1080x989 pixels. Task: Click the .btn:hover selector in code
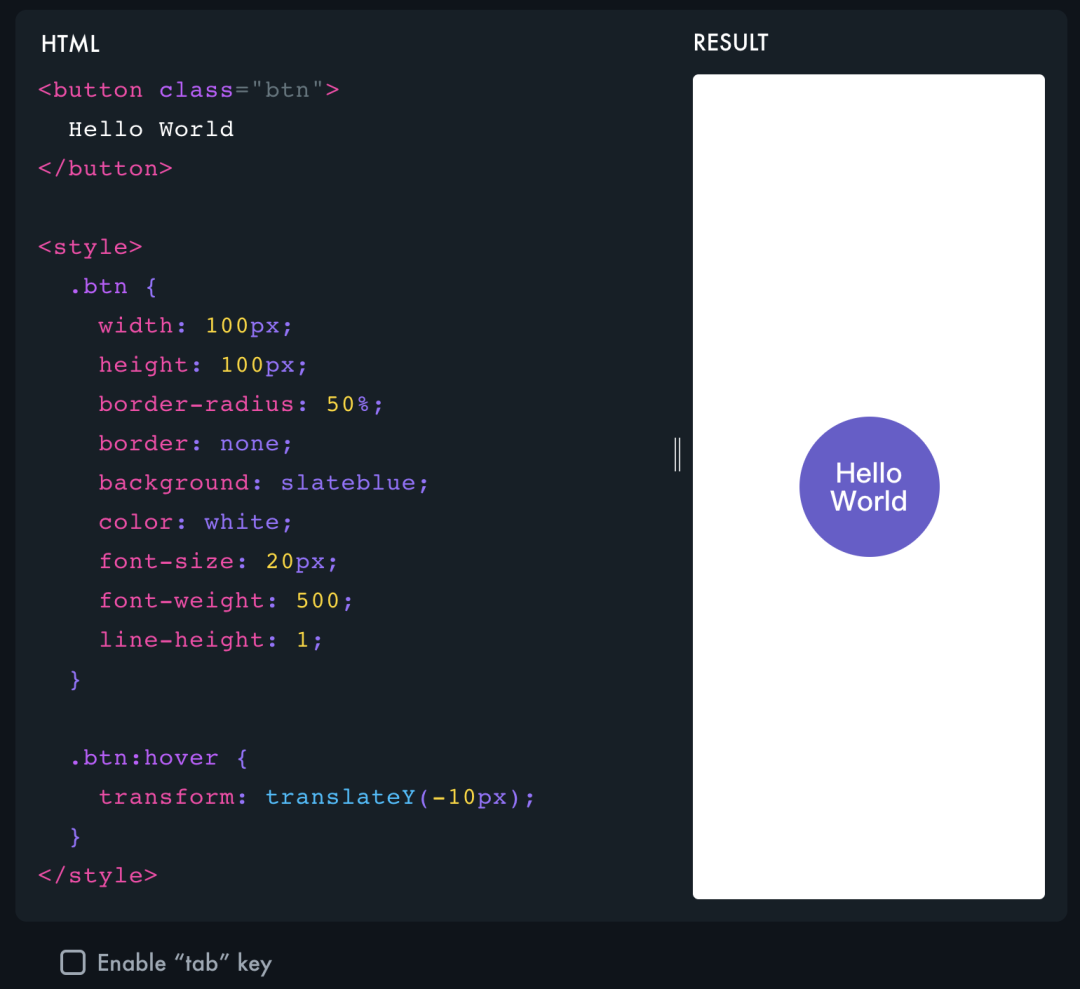click(143, 758)
